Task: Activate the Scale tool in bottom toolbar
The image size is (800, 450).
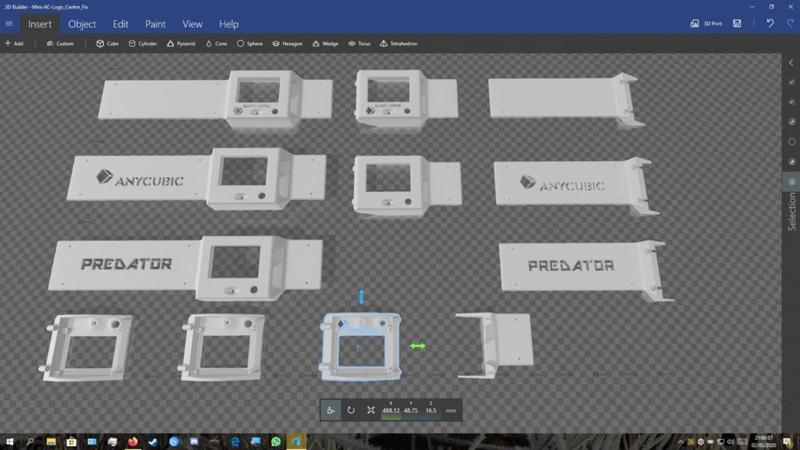Action: click(x=371, y=410)
